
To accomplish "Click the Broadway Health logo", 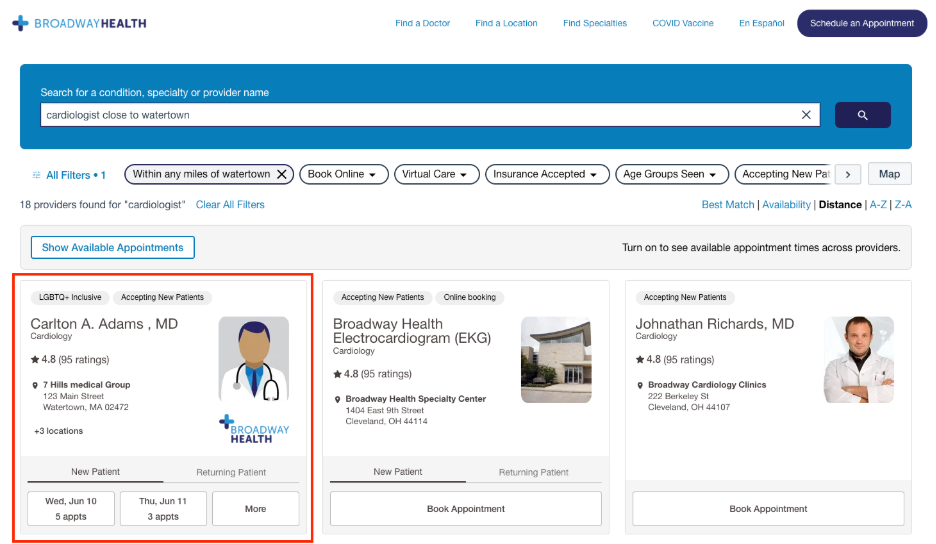I will (79, 23).
